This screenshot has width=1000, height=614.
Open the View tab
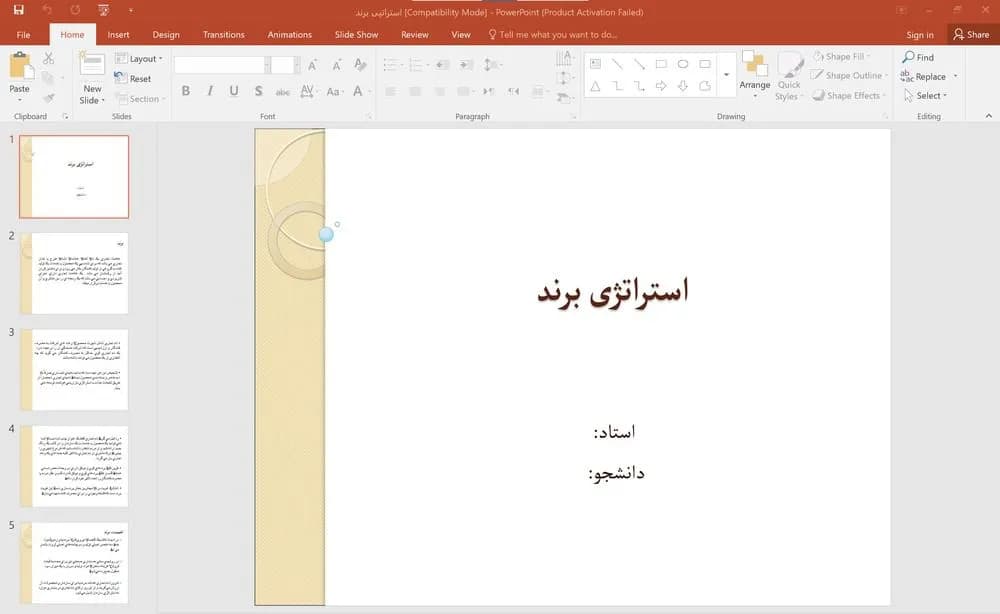pyautogui.click(x=460, y=34)
